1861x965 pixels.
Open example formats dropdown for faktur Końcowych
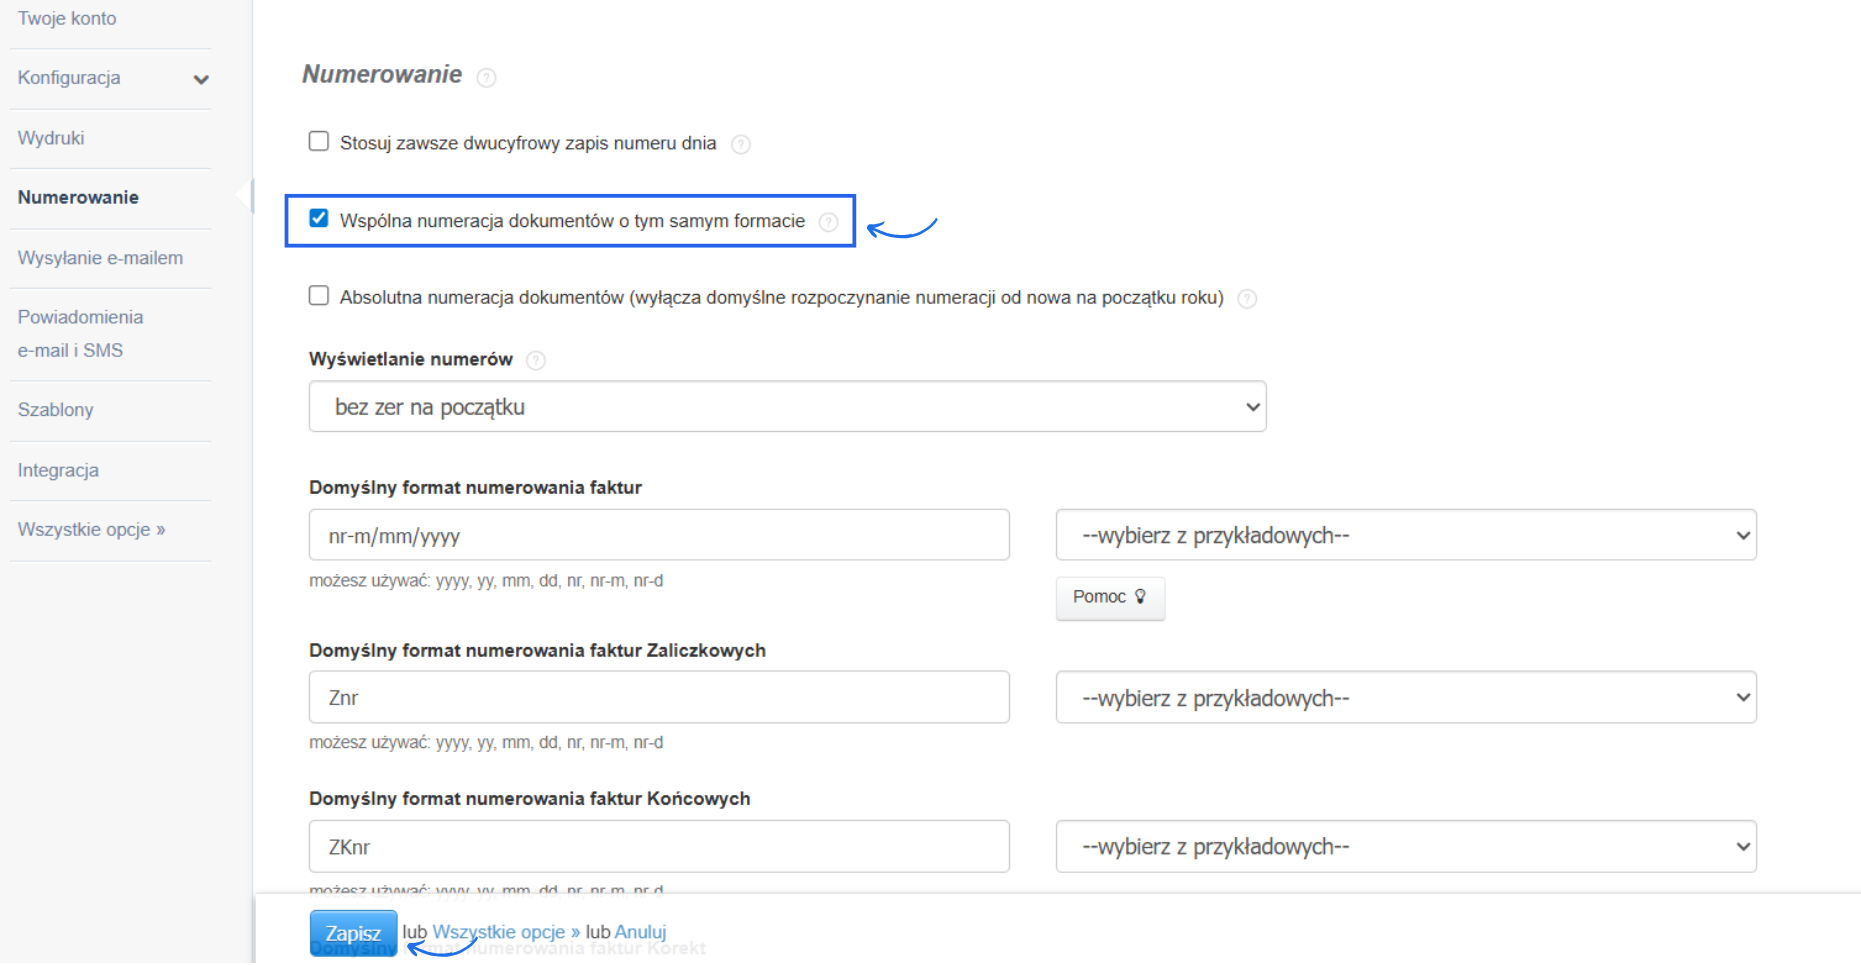coord(1406,847)
